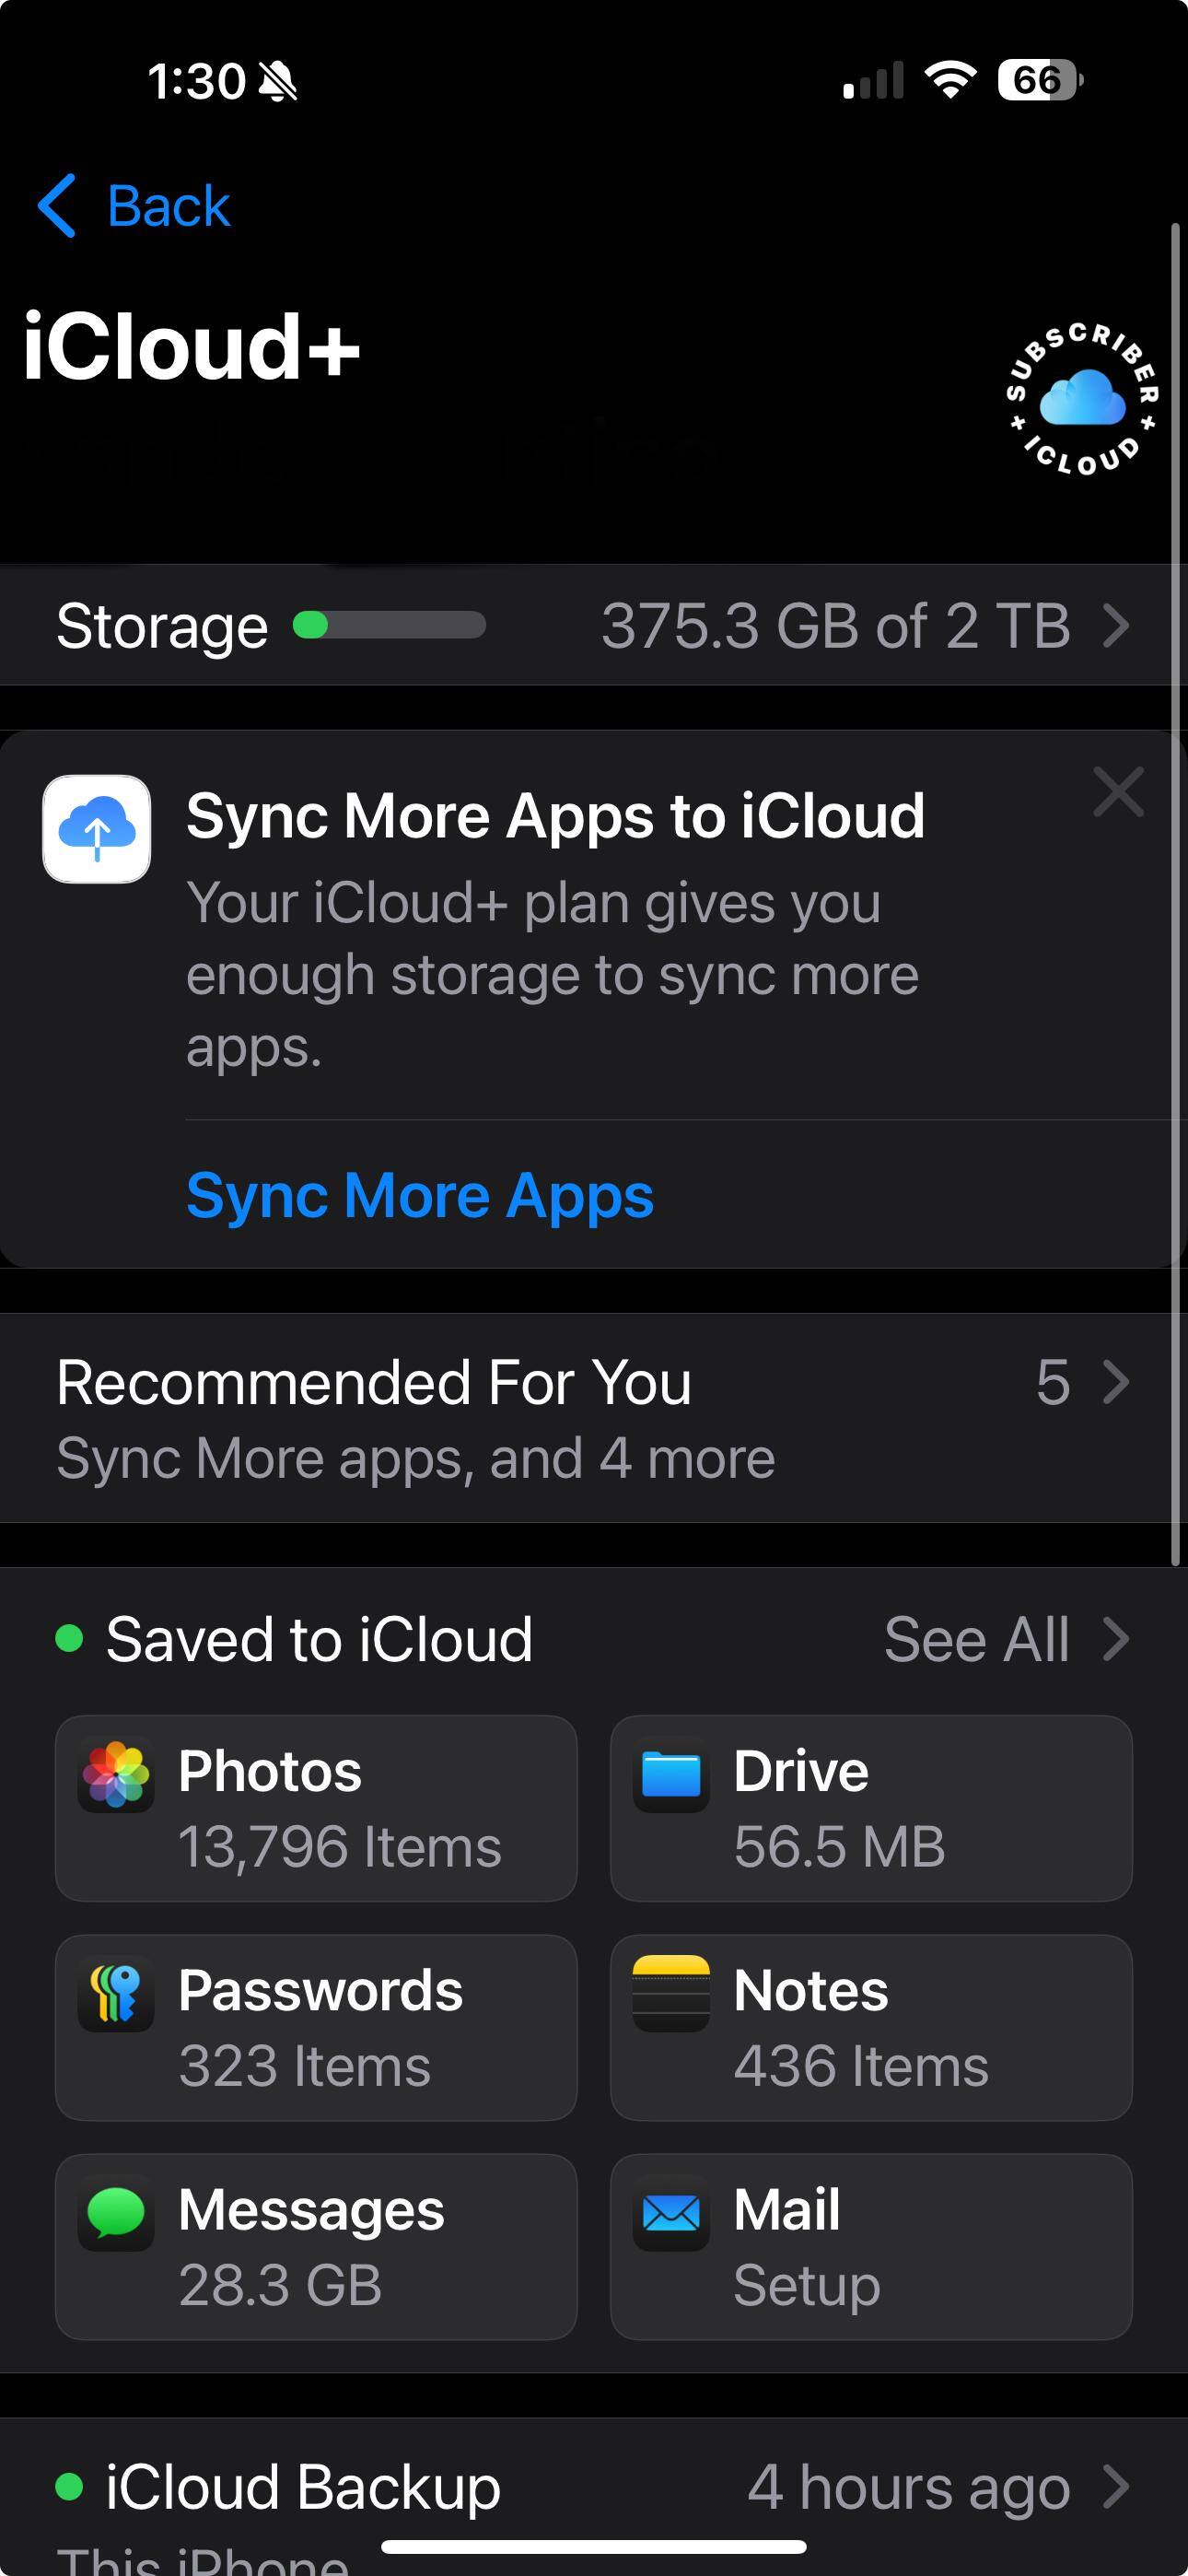1188x2576 pixels.
Task: Expand Storage details chevron
Action: 1116,627
